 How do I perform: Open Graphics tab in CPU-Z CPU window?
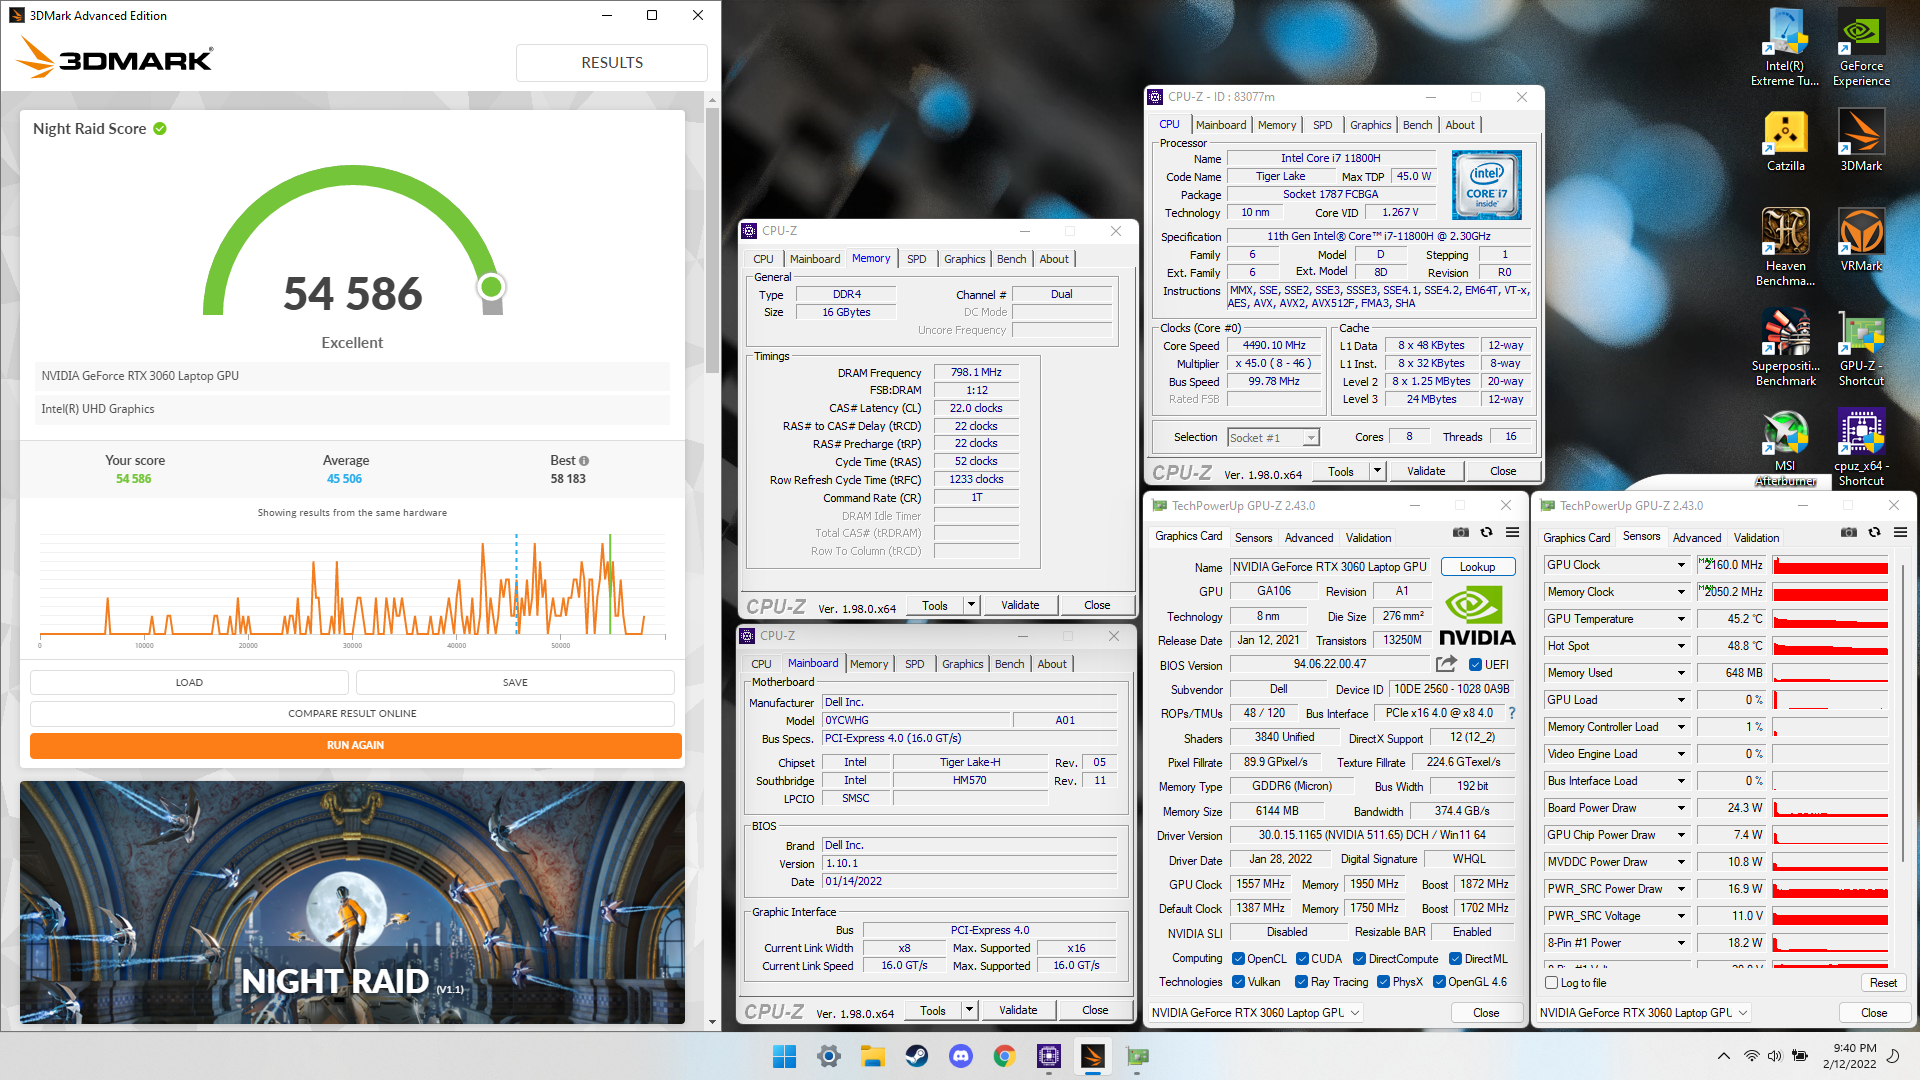1370,125
